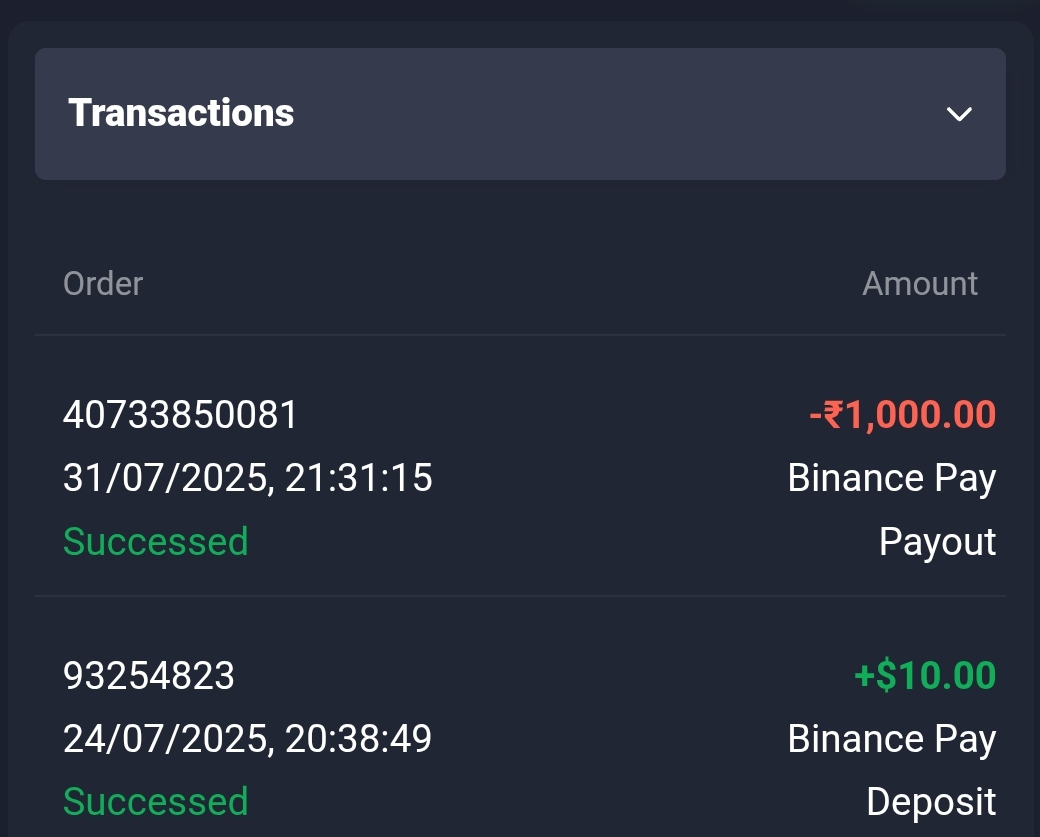Screen dimensions: 1040x837
Task: Click the 31/07/2025, 21:31:15 timestamp
Action: coord(248,478)
